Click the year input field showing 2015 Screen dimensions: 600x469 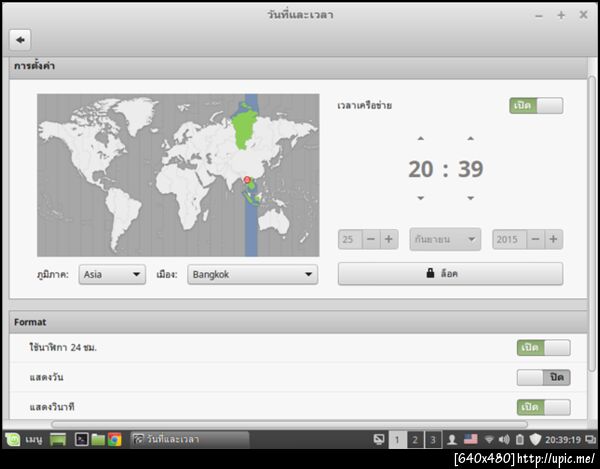coord(510,239)
